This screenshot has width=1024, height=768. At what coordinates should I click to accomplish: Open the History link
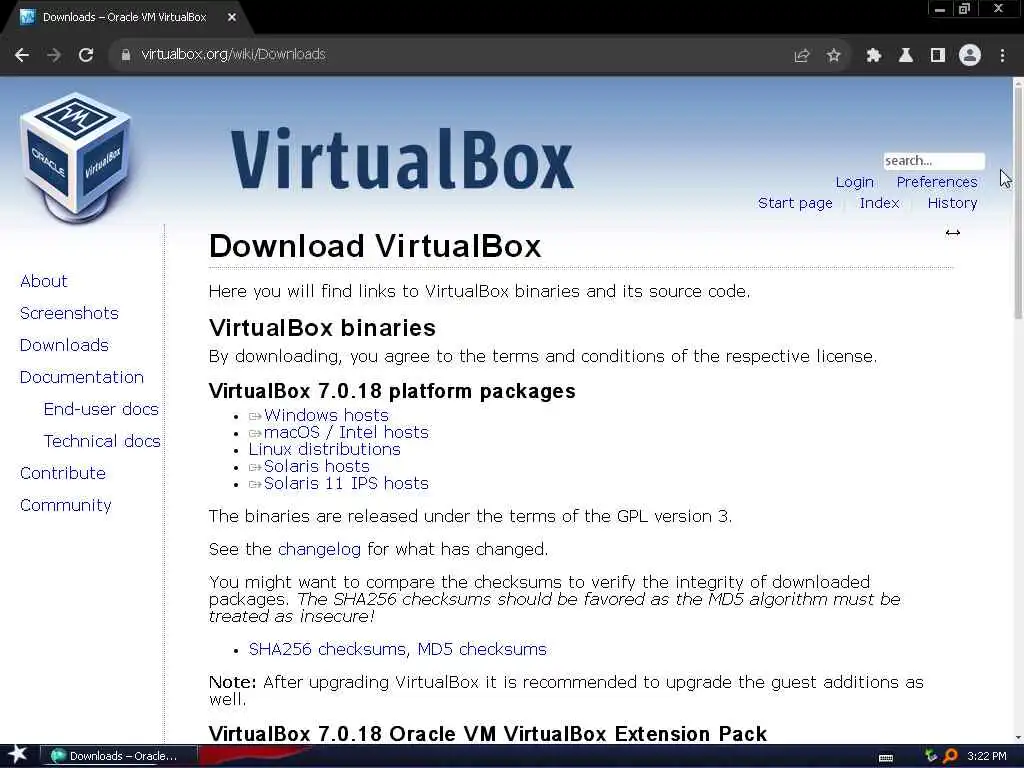tap(952, 203)
